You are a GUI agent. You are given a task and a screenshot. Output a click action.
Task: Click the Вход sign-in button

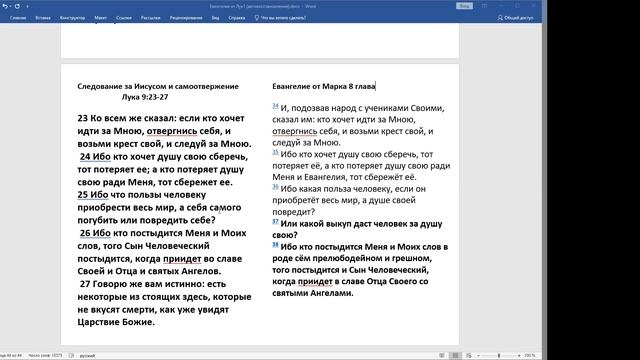tap(464, 6)
